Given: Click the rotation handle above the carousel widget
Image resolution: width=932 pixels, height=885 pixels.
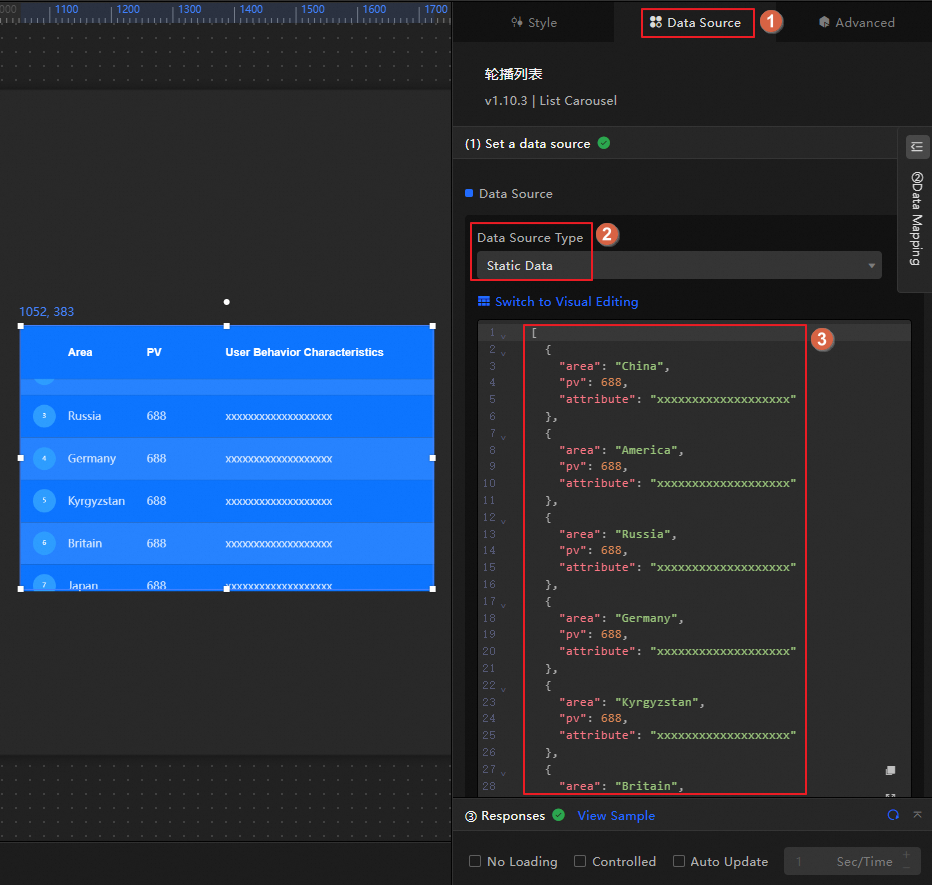Looking at the screenshot, I should point(226,302).
